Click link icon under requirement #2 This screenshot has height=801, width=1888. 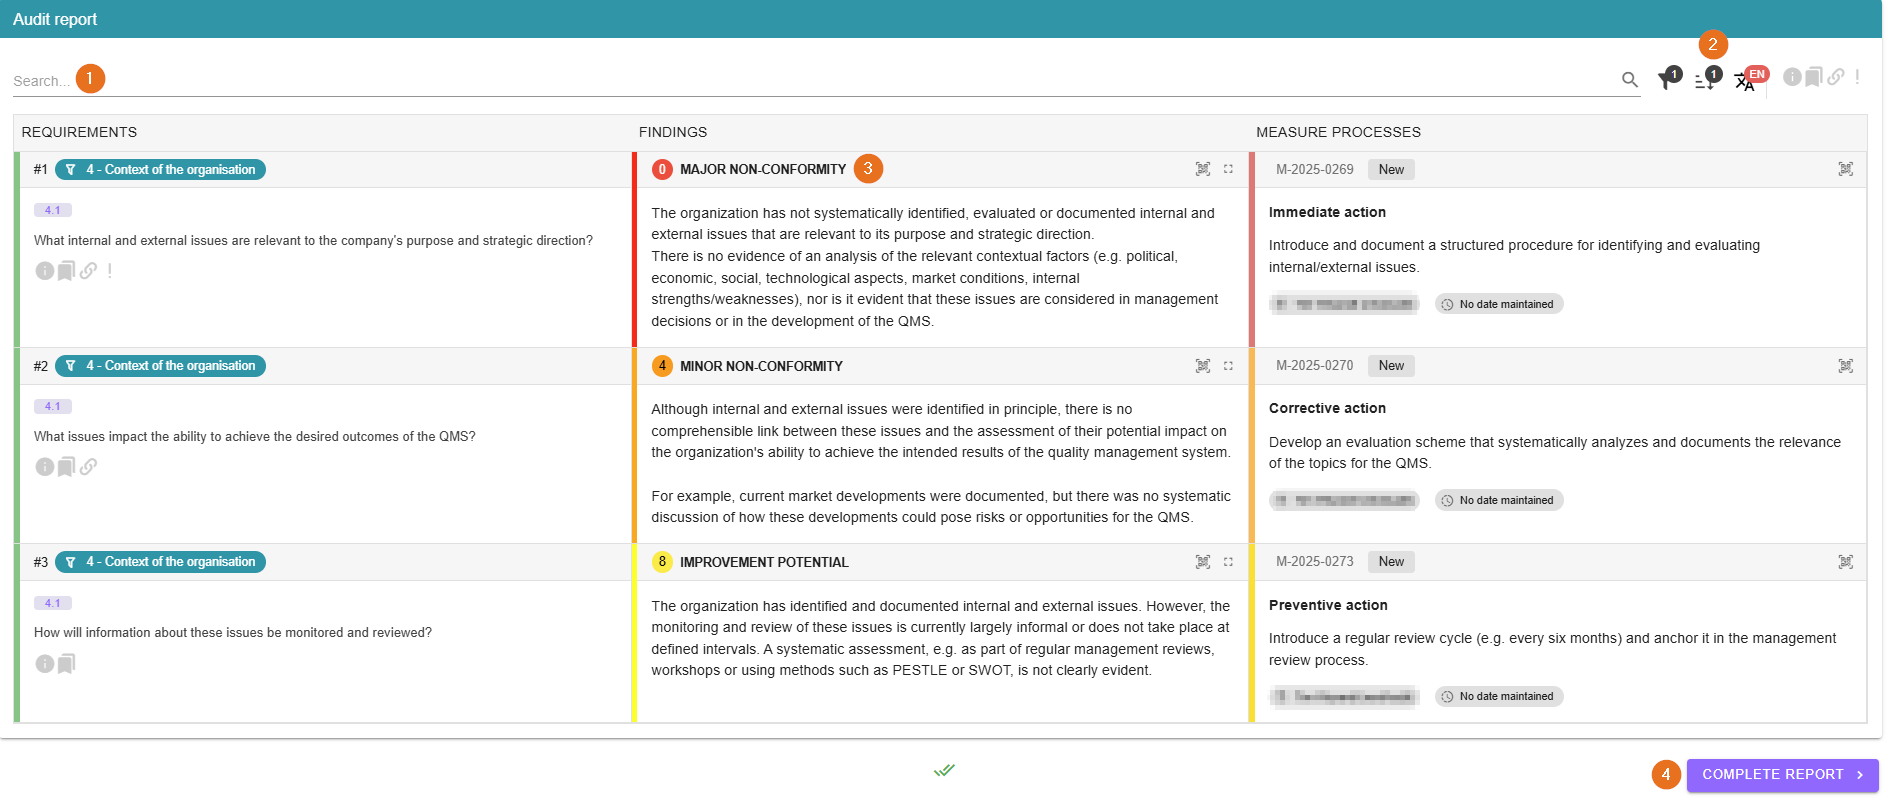click(x=89, y=467)
